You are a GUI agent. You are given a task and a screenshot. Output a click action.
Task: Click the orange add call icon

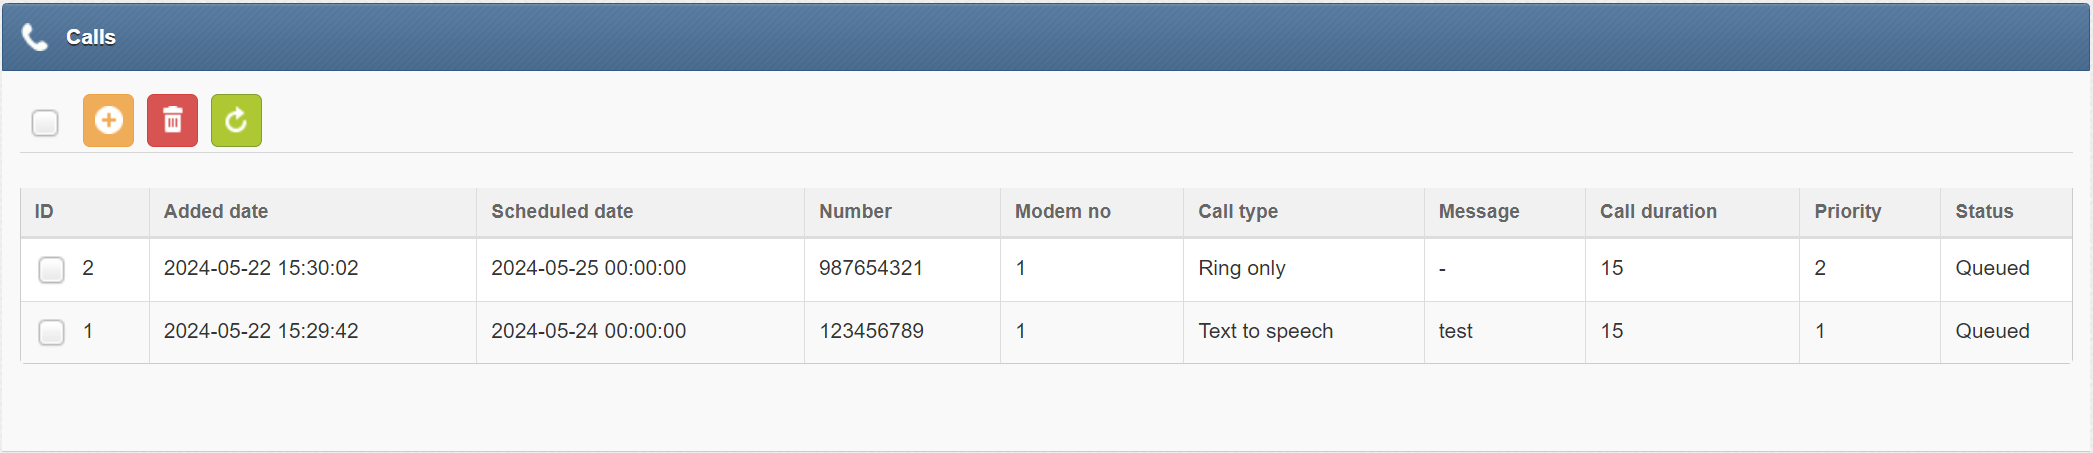108,121
